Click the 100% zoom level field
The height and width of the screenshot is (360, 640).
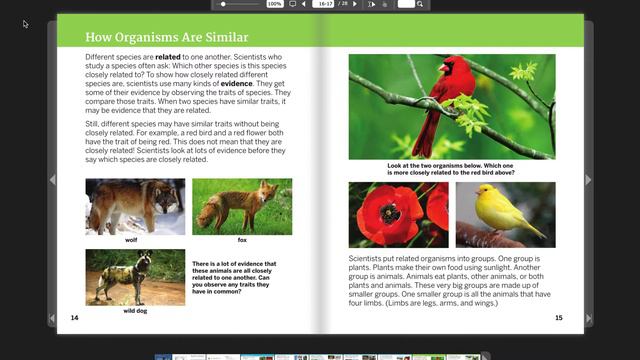tap(275, 4)
